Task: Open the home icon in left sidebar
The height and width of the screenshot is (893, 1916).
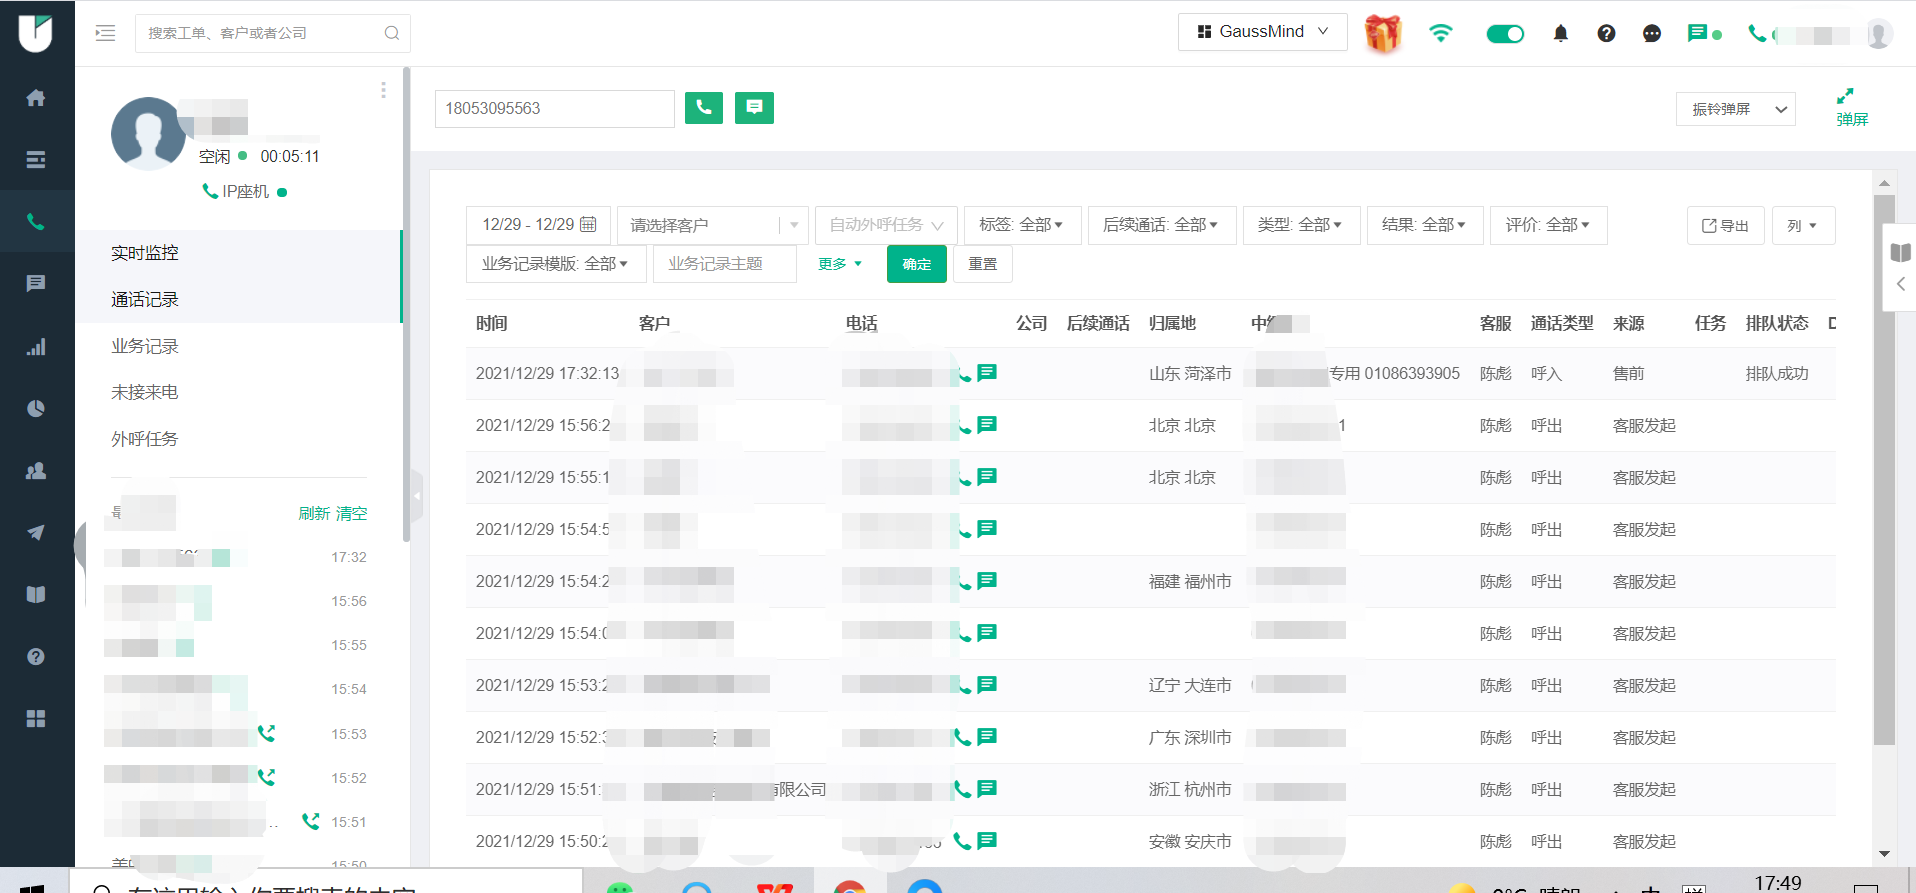Action: pos(36,98)
